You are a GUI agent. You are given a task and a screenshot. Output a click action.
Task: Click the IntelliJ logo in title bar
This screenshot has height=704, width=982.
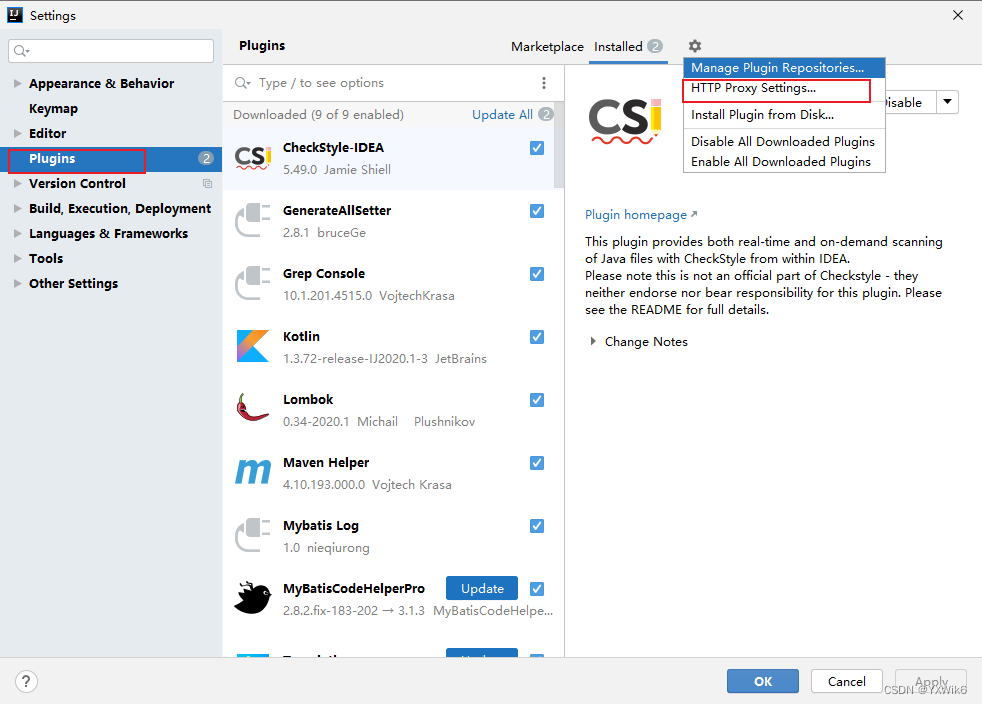tap(14, 15)
